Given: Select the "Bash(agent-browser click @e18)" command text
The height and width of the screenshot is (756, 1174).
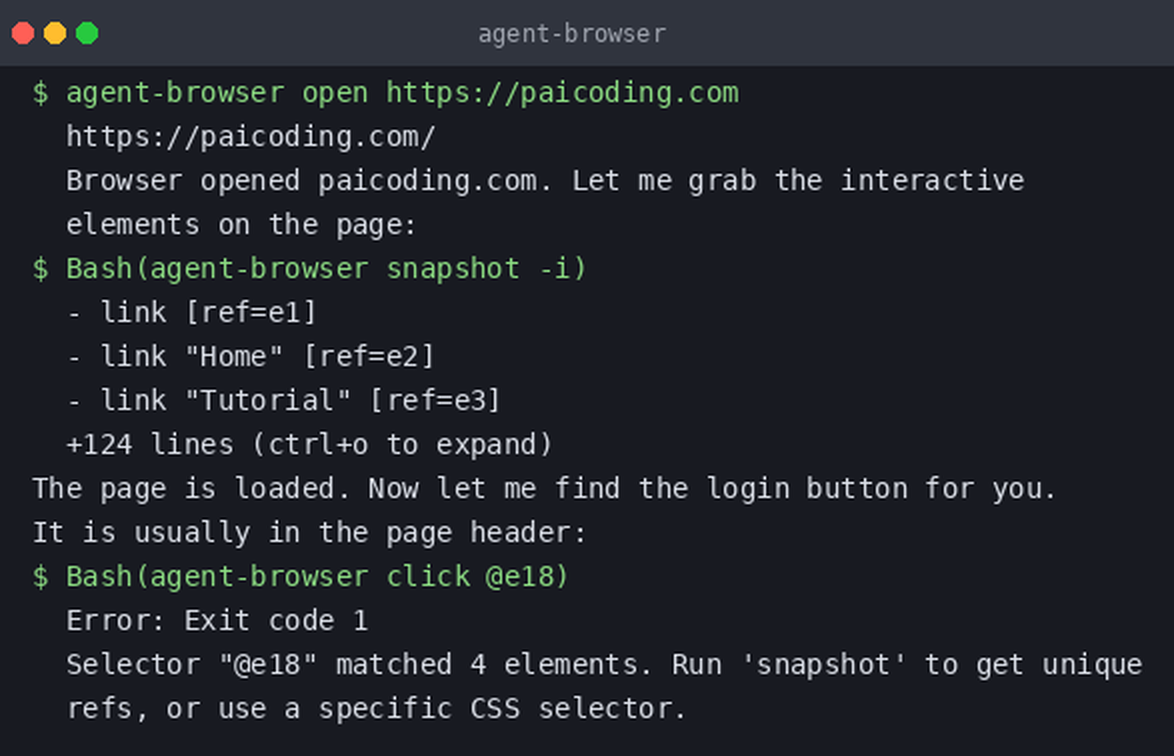Looking at the screenshot, I should pos(318,577).
